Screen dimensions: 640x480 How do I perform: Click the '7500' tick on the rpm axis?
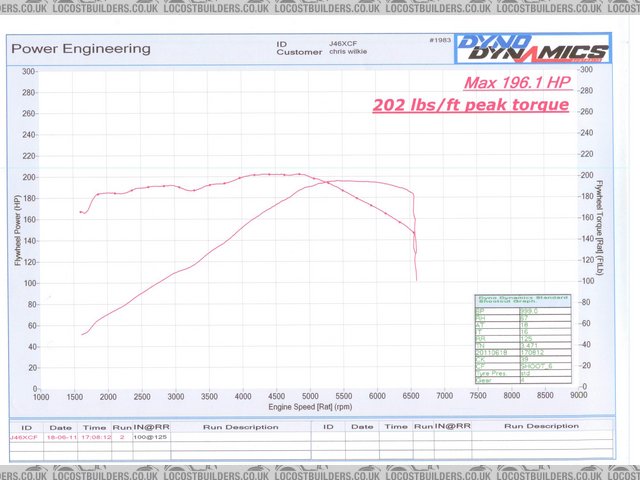tap(478, 396)
